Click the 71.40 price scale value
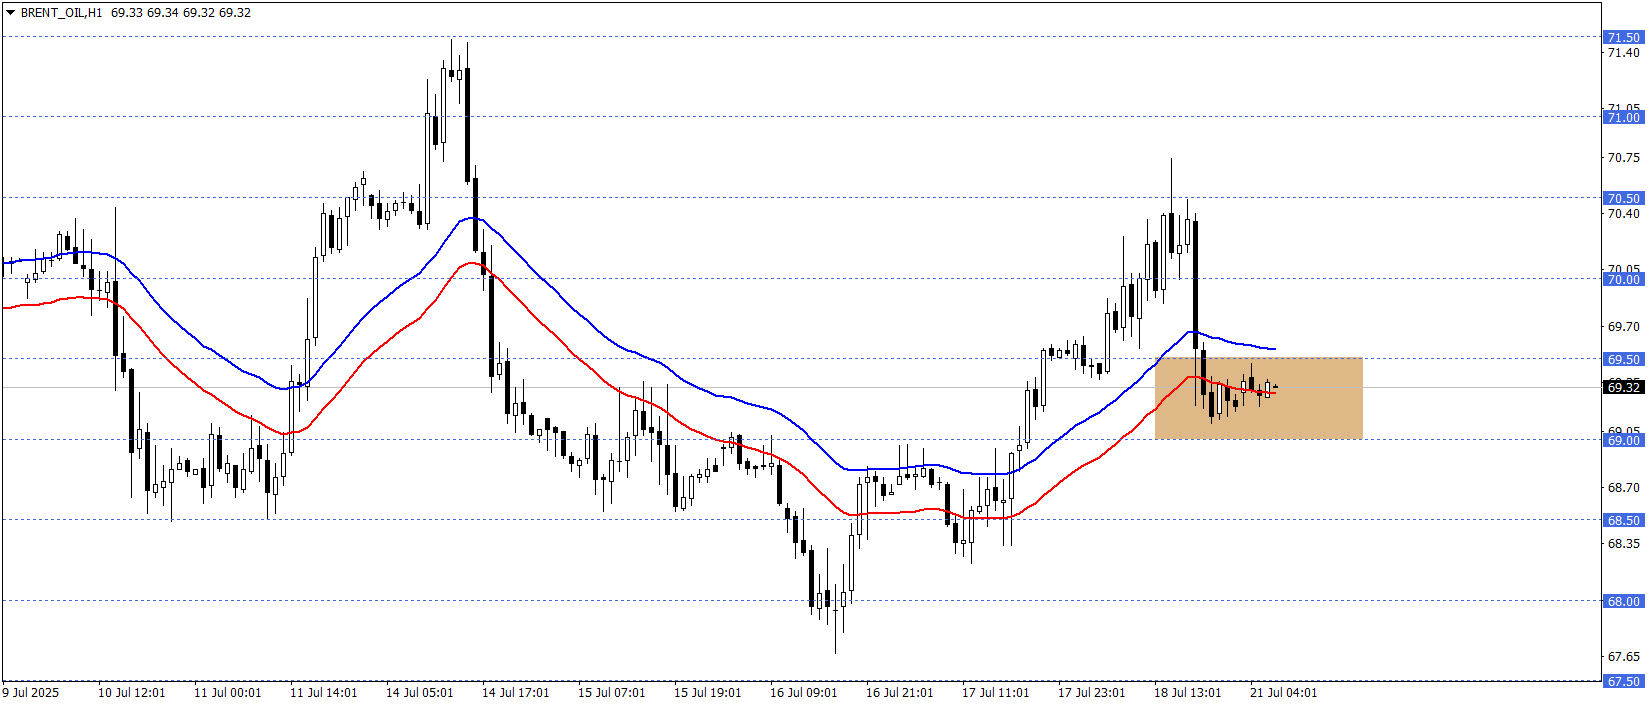 pos(1623,52)
